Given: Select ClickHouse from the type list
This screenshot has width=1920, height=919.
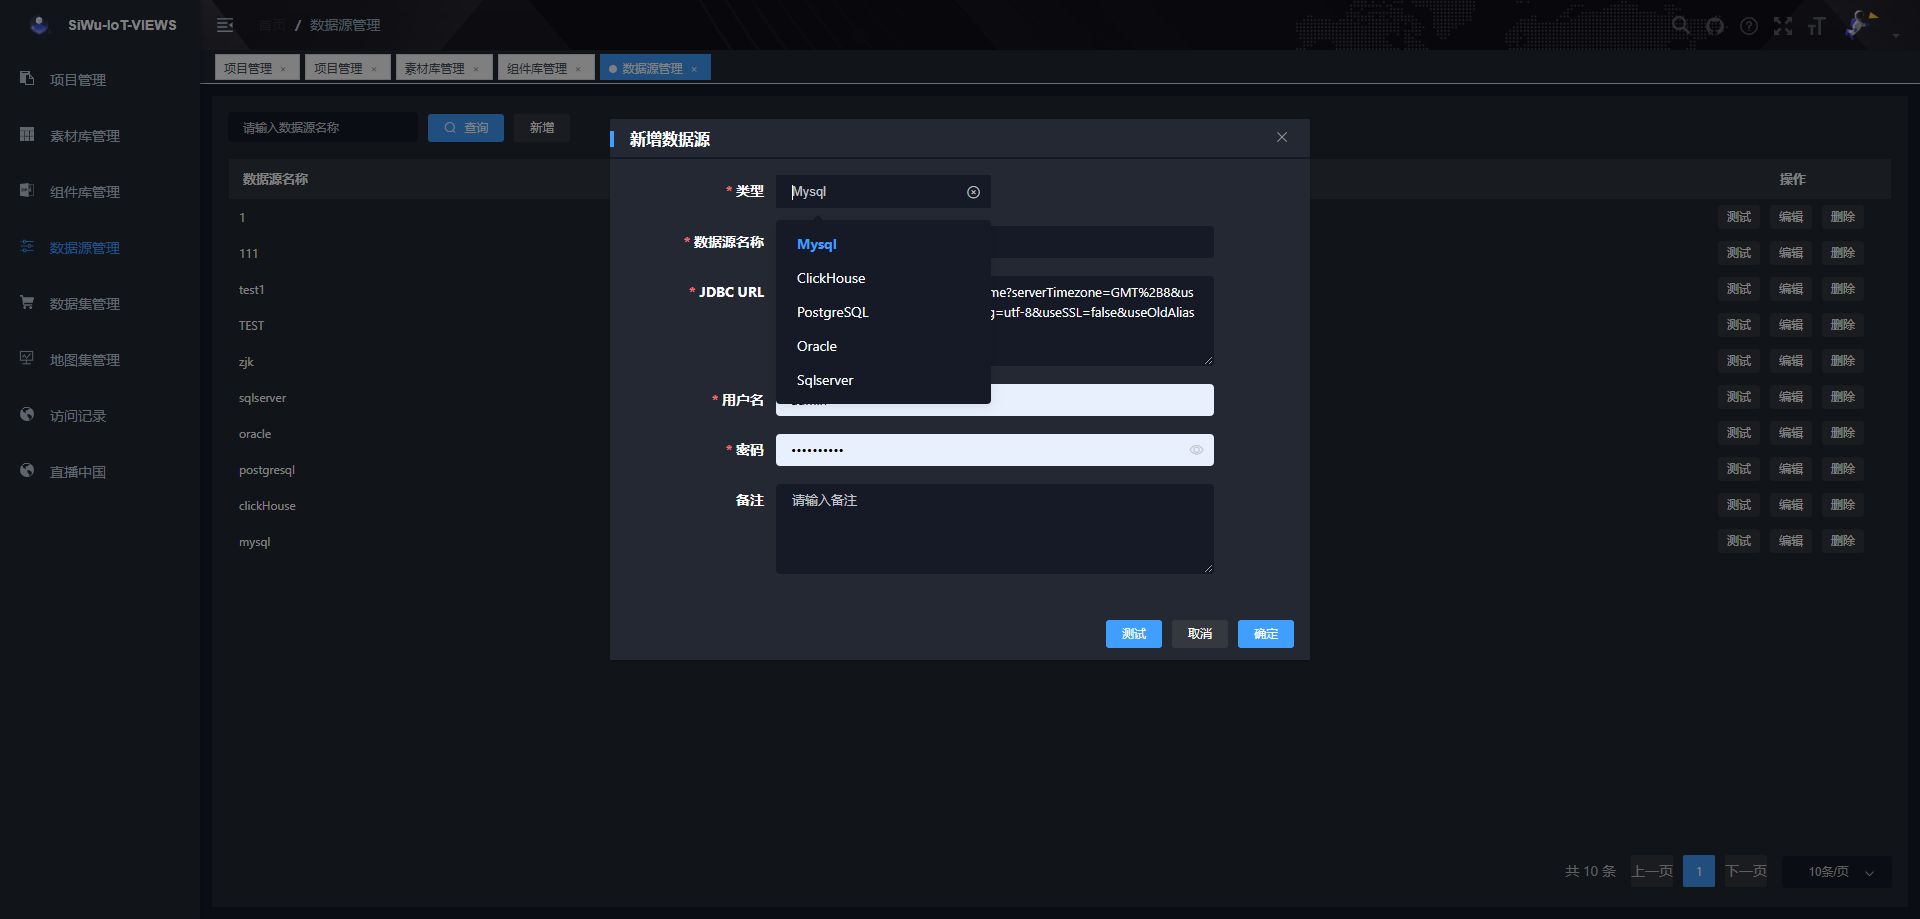Looking at the screenshot, I should [831, 278].
